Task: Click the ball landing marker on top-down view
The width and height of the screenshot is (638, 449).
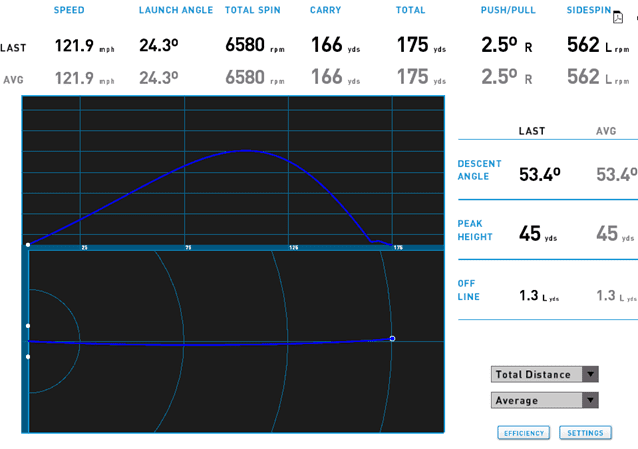Action: [392, 338]
